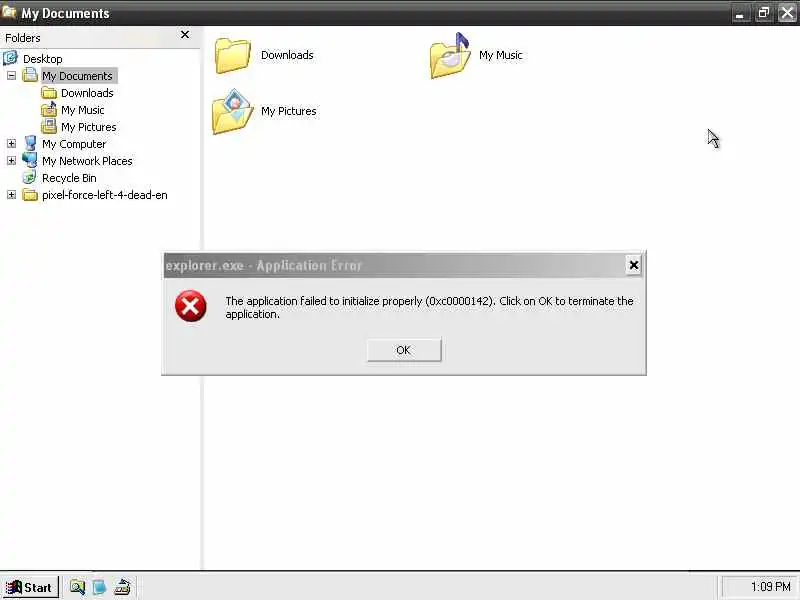
Task: Select Downloads in the folder tree
Action: pyautogui.click(x=87, y=93)
